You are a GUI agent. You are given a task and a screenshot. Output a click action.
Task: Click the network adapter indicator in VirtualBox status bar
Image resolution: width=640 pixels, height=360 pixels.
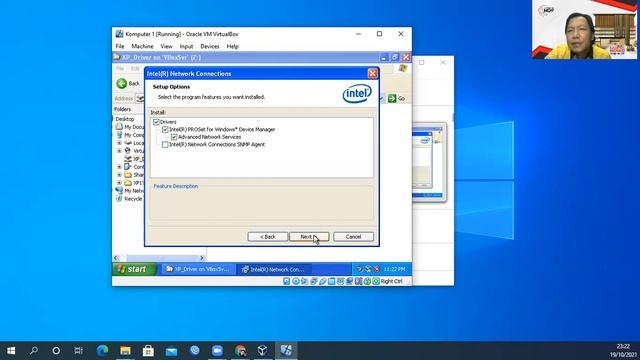tap(313, 281)
